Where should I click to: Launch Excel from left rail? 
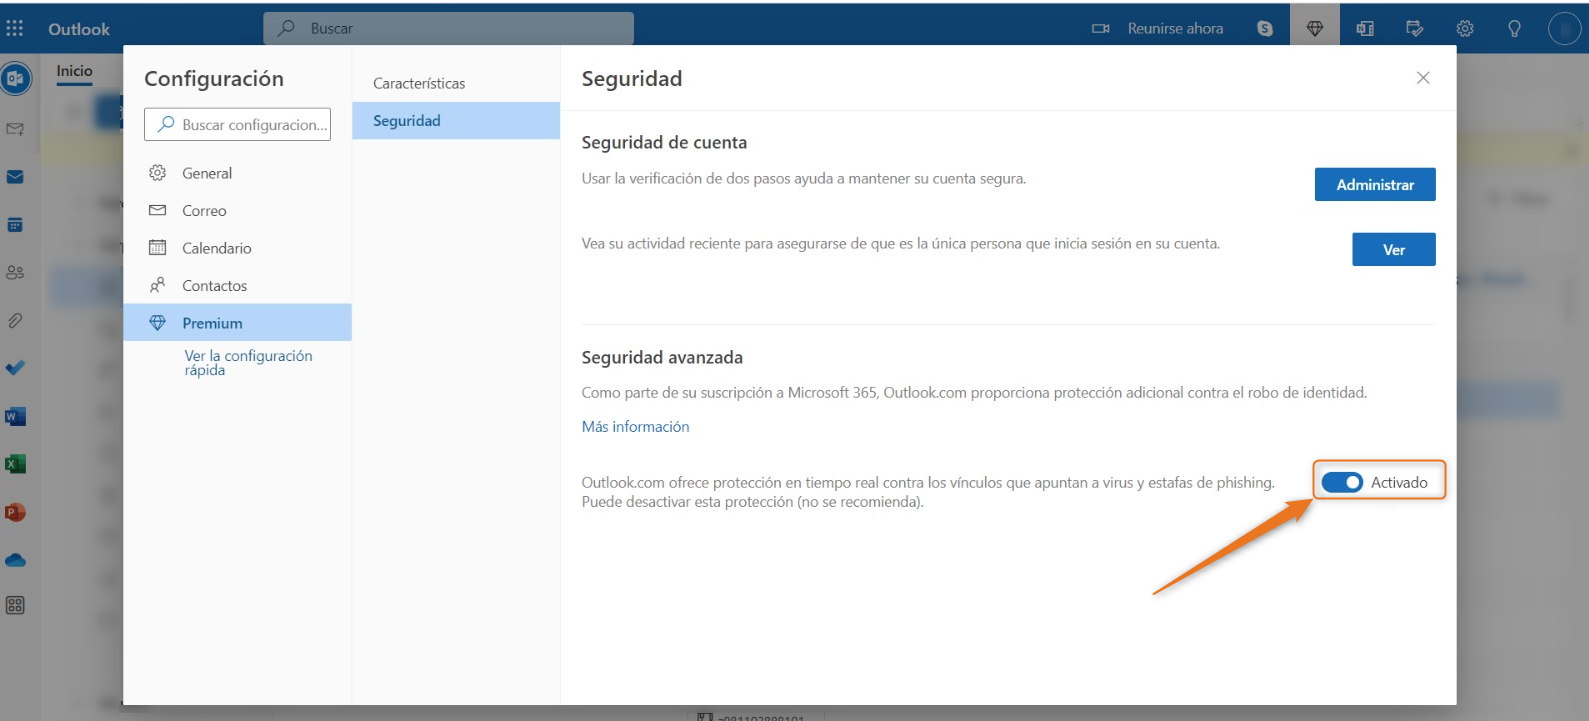pos(15,464)
